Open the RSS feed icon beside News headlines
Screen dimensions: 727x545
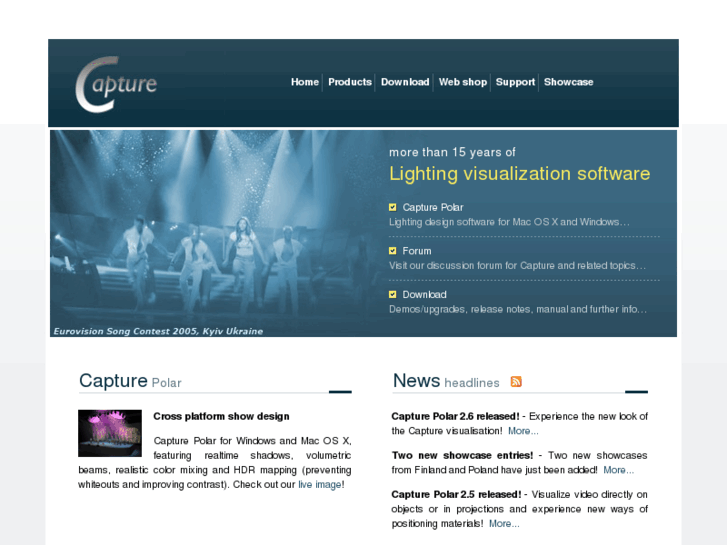click(x=516, y=381)
